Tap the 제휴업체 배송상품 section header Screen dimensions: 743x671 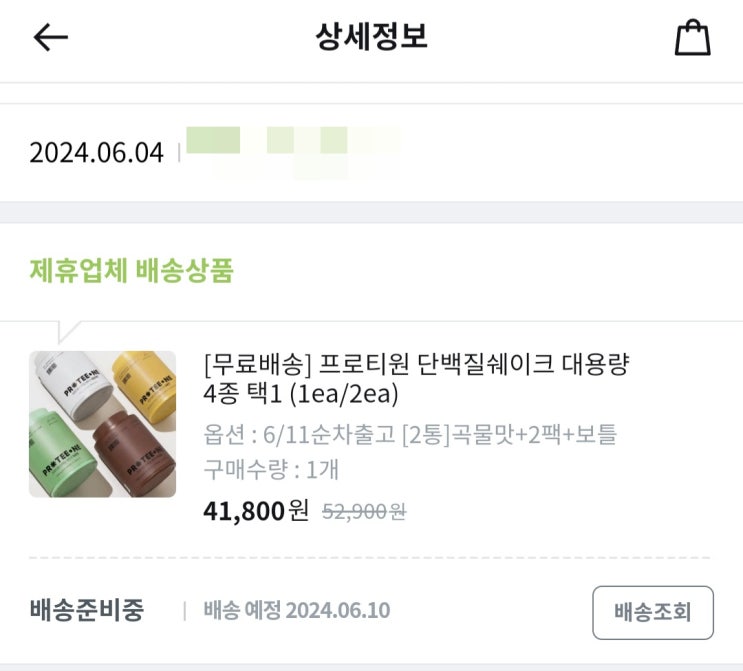coord(131,270)
